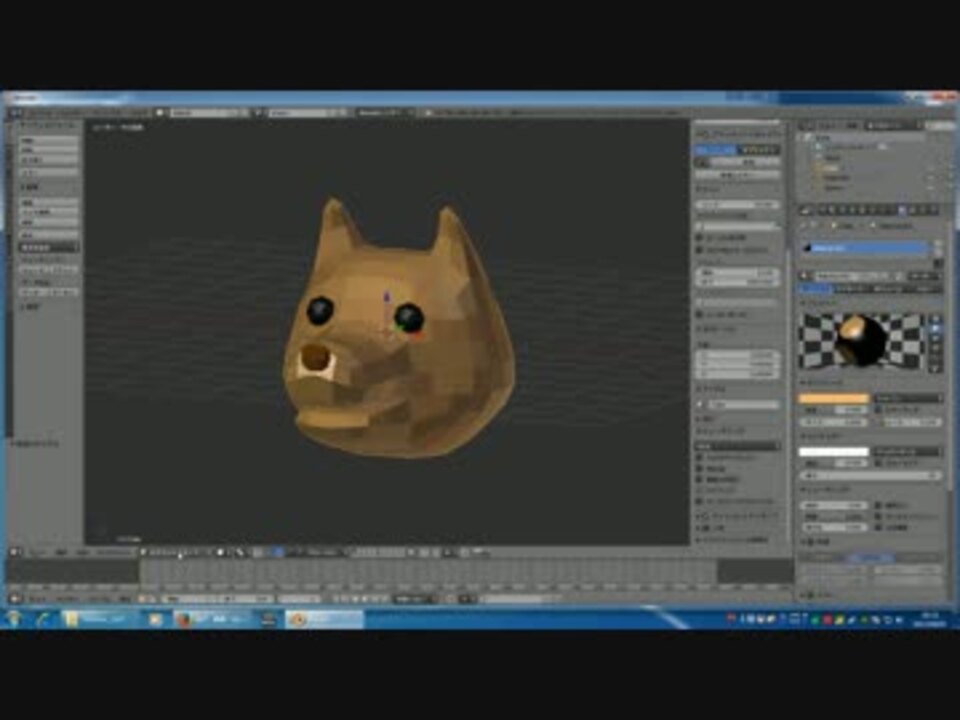
Task: Toggle Lock Camera to View checkbox
Action: click(700, 250)
